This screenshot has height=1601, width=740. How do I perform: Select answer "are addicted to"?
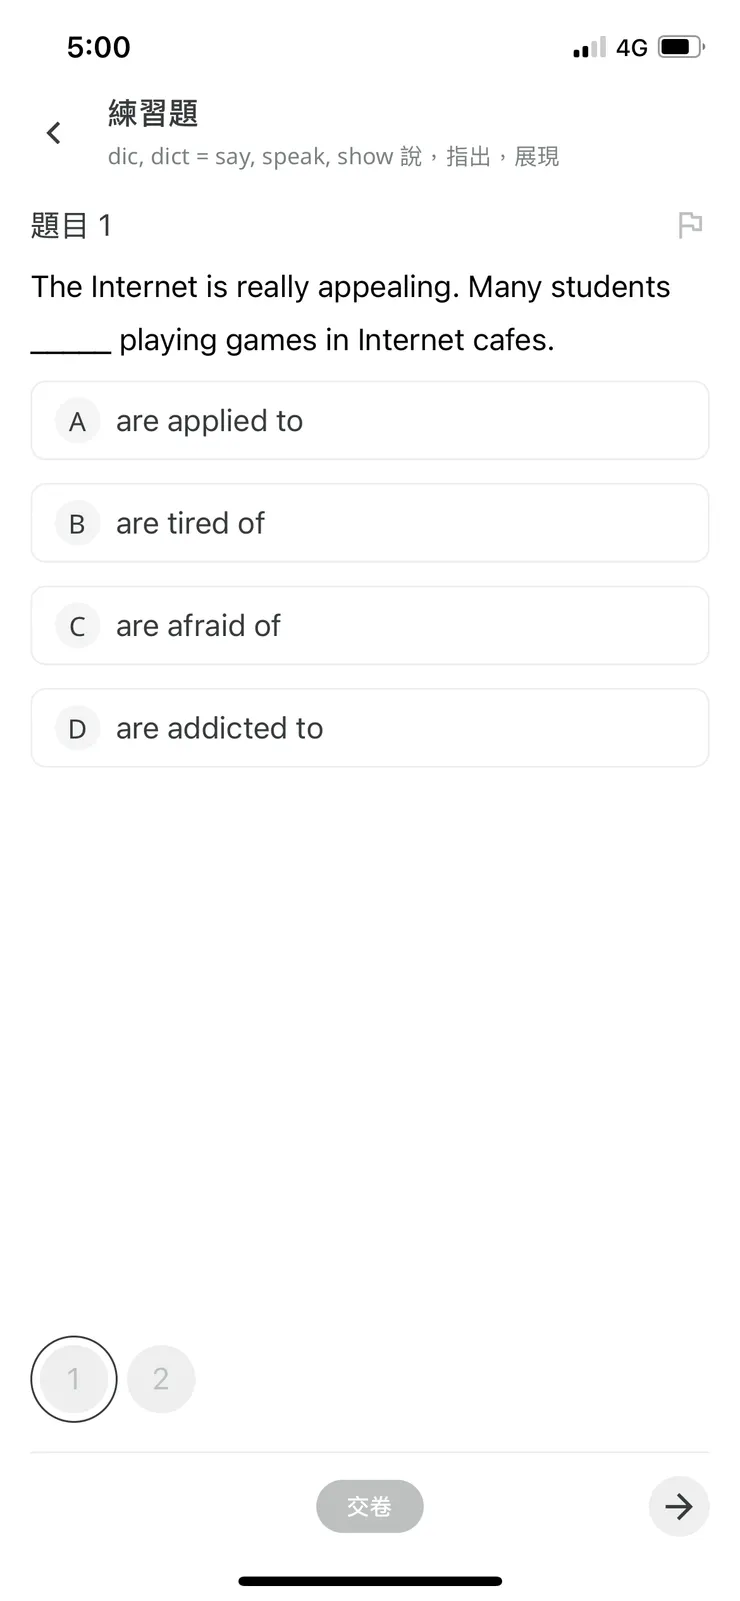click(x=370, y=728)
